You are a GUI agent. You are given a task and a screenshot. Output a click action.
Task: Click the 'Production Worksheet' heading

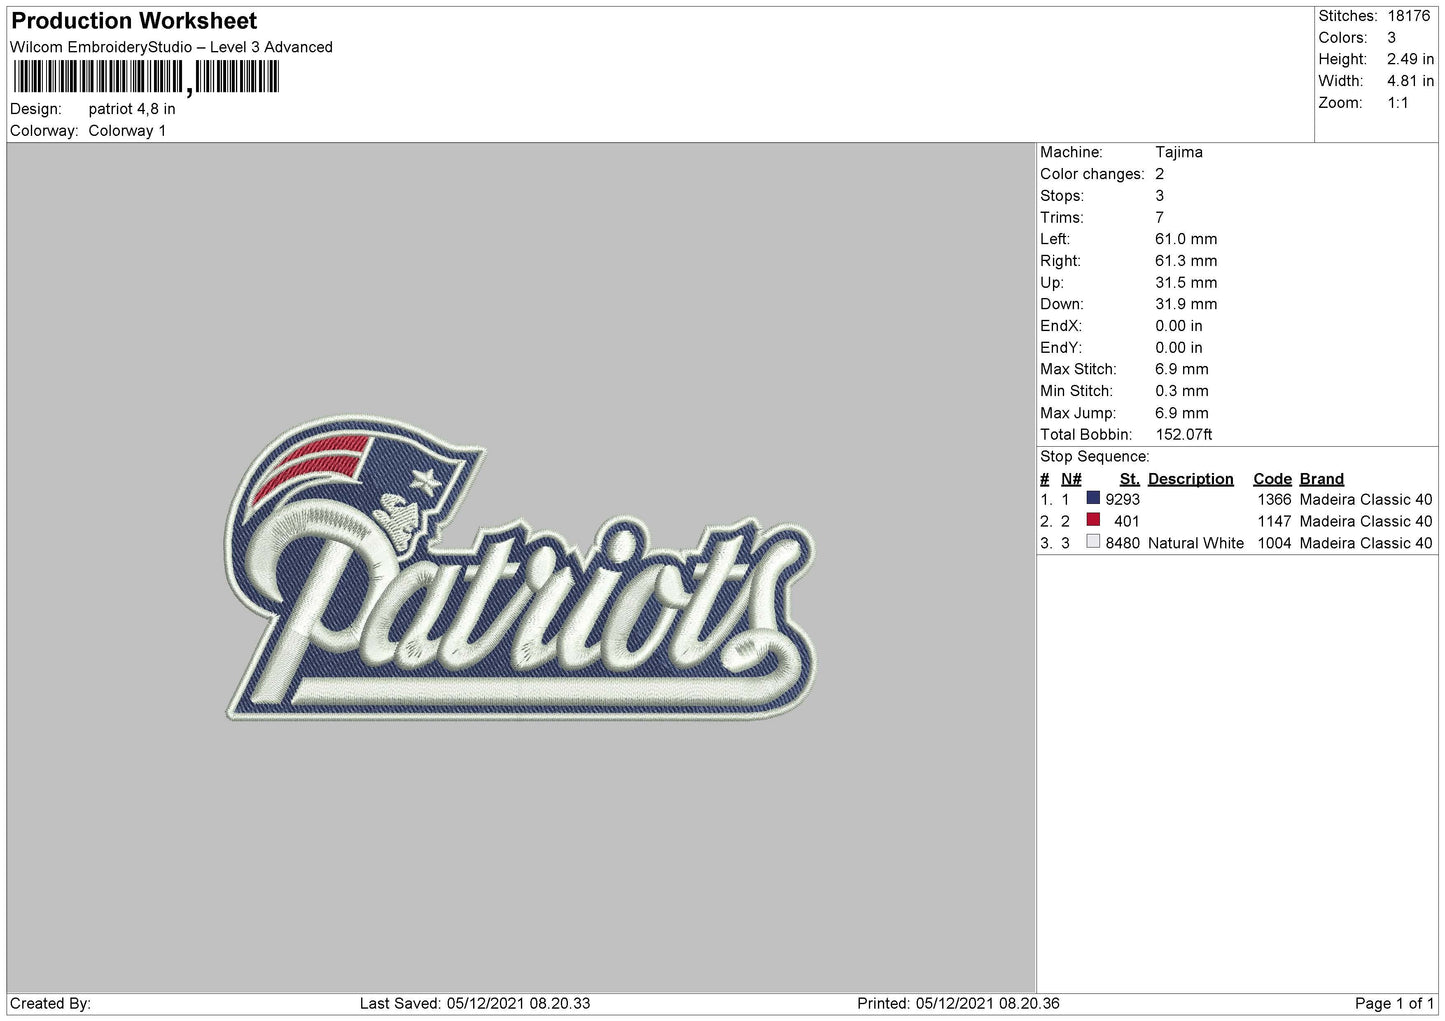click(x=134, y=21)
